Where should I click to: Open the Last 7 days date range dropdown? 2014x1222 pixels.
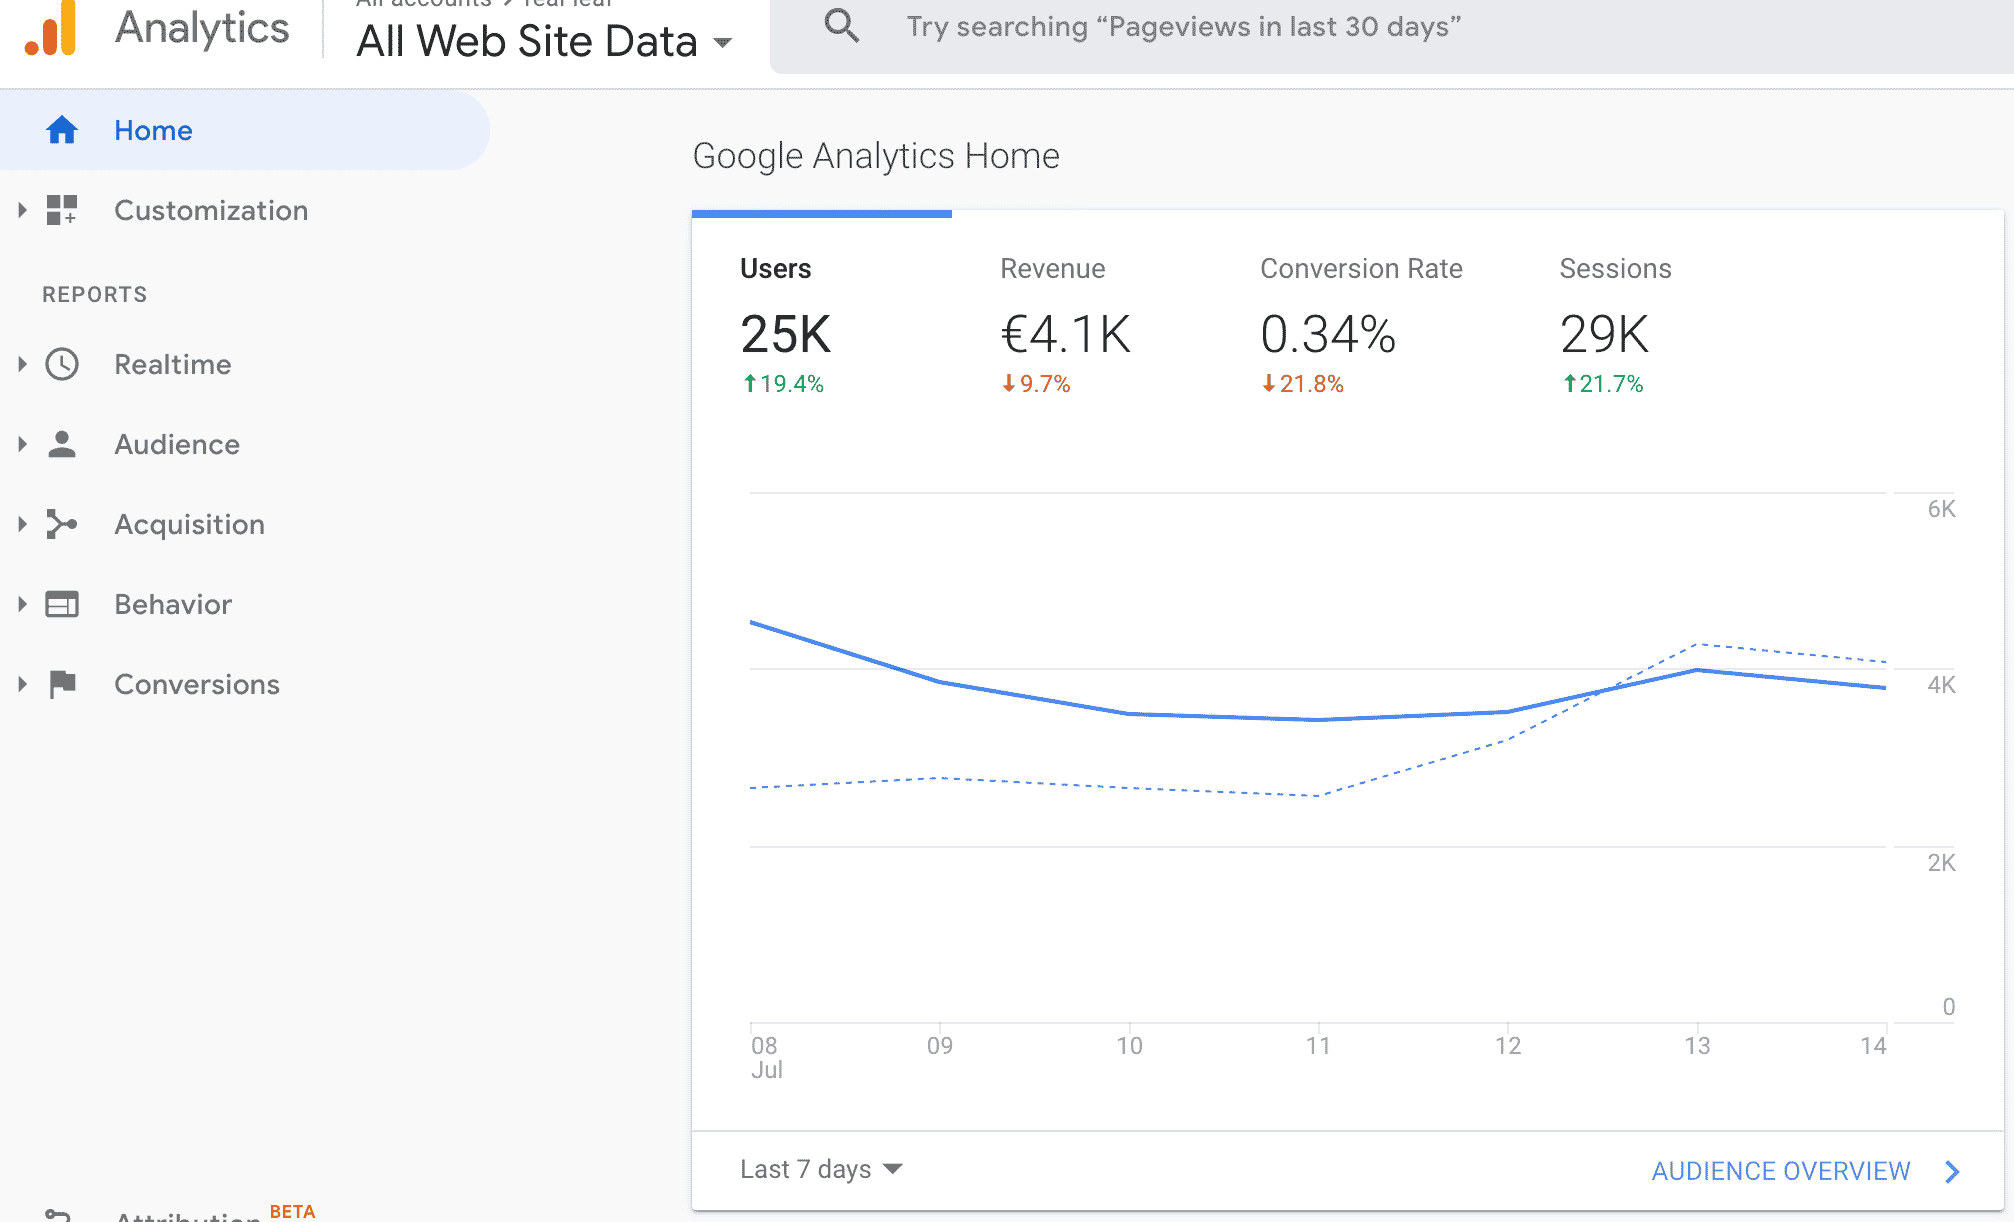pyautogui.click(x=821, y=1169)
